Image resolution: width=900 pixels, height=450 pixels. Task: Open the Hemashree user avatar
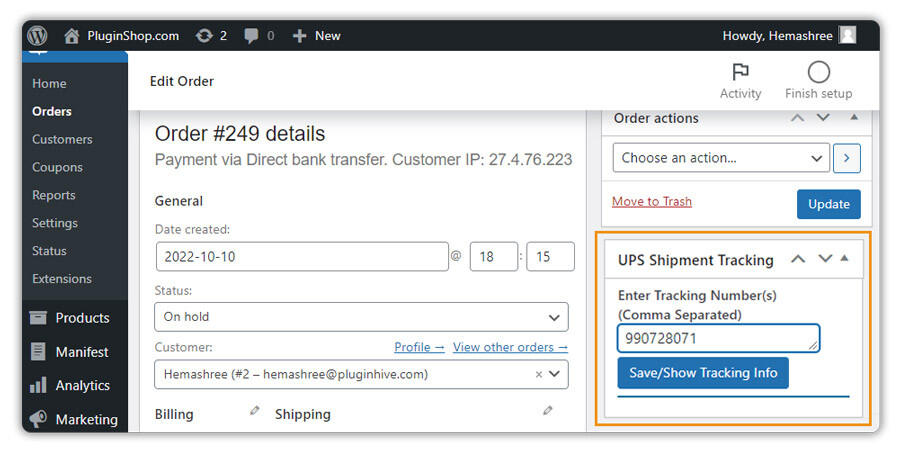coord(847,36)
